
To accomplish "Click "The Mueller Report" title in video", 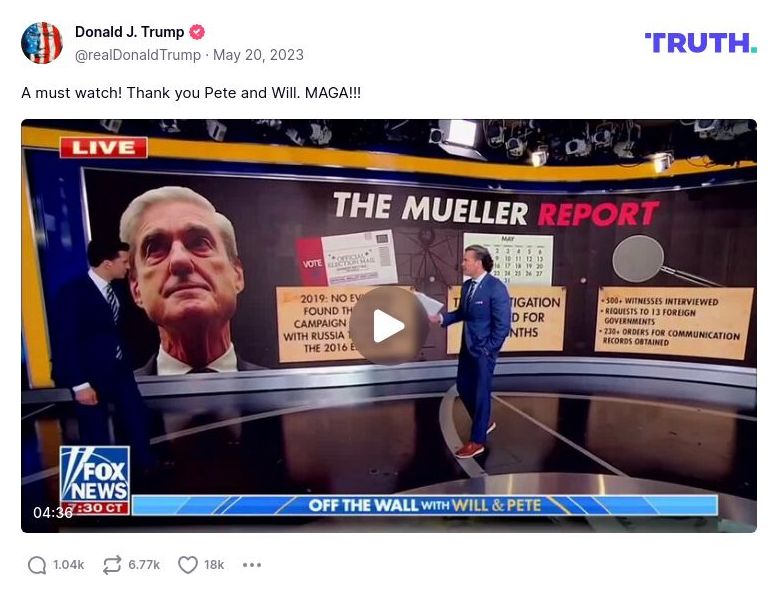I will (x=496, y=209).
